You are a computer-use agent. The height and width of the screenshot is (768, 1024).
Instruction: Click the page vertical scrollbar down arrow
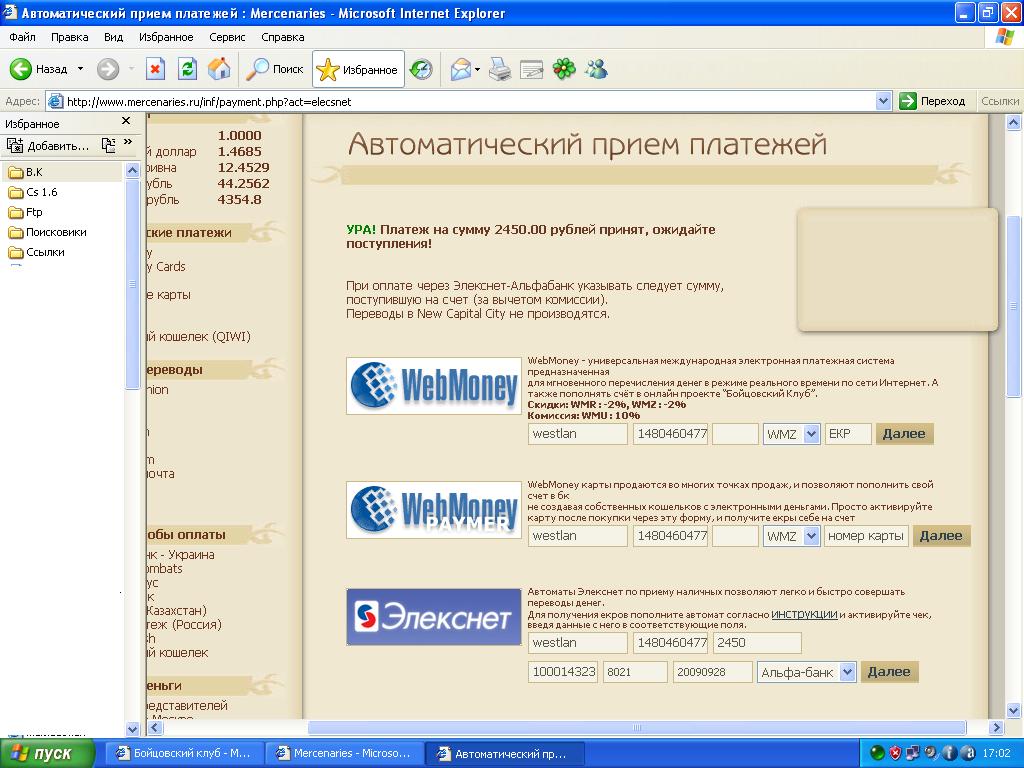tap(1014, 711)
